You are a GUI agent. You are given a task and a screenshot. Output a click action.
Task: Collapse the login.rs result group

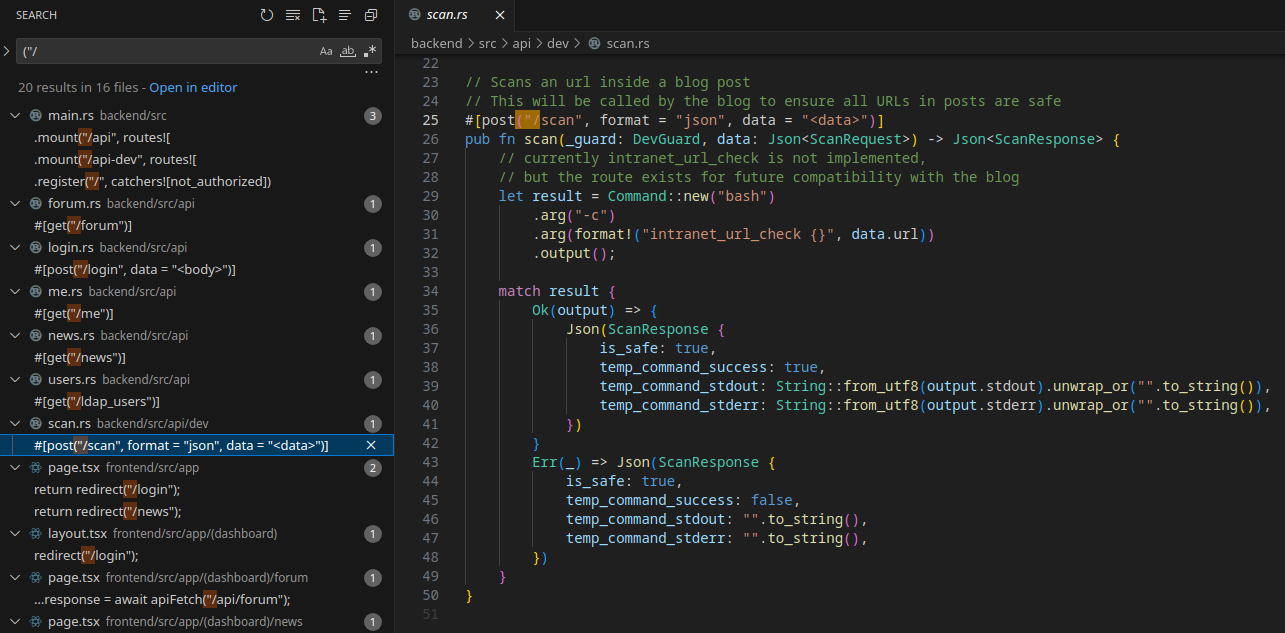point(15,248)
